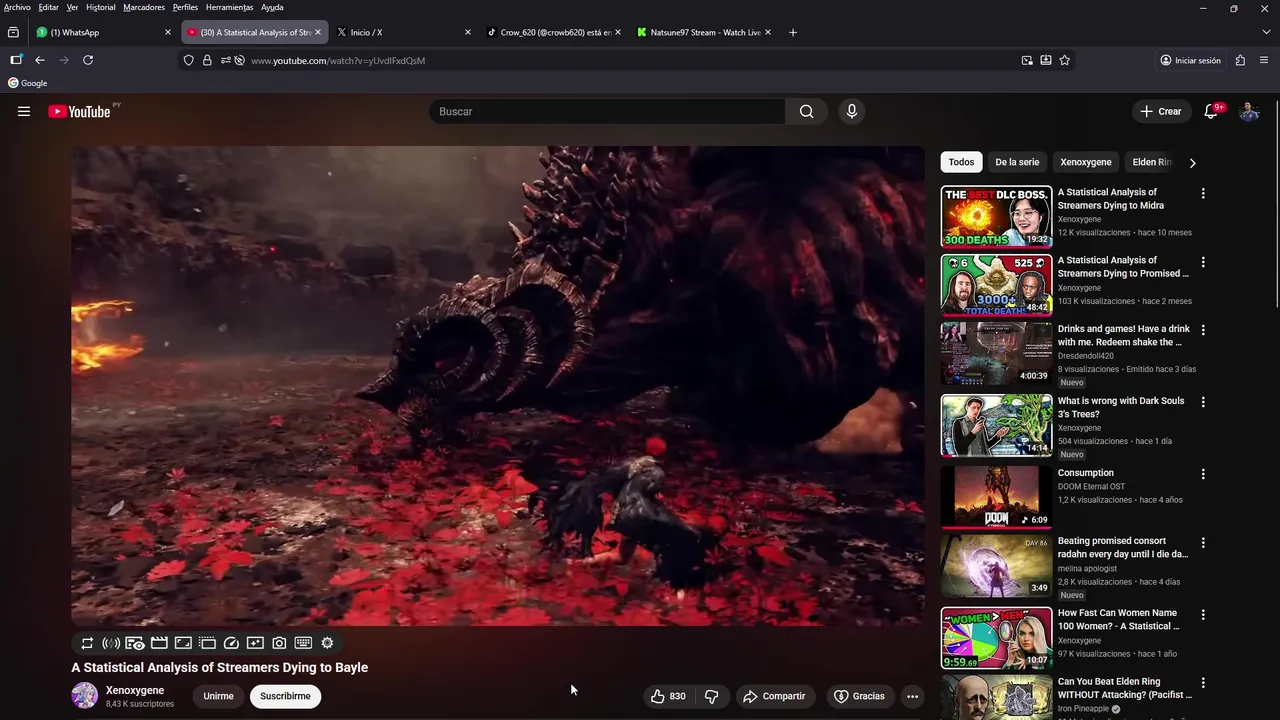This screenshot has height=720, width=1280.
Task: Open playback speed gauge icon
Action: 231,643
